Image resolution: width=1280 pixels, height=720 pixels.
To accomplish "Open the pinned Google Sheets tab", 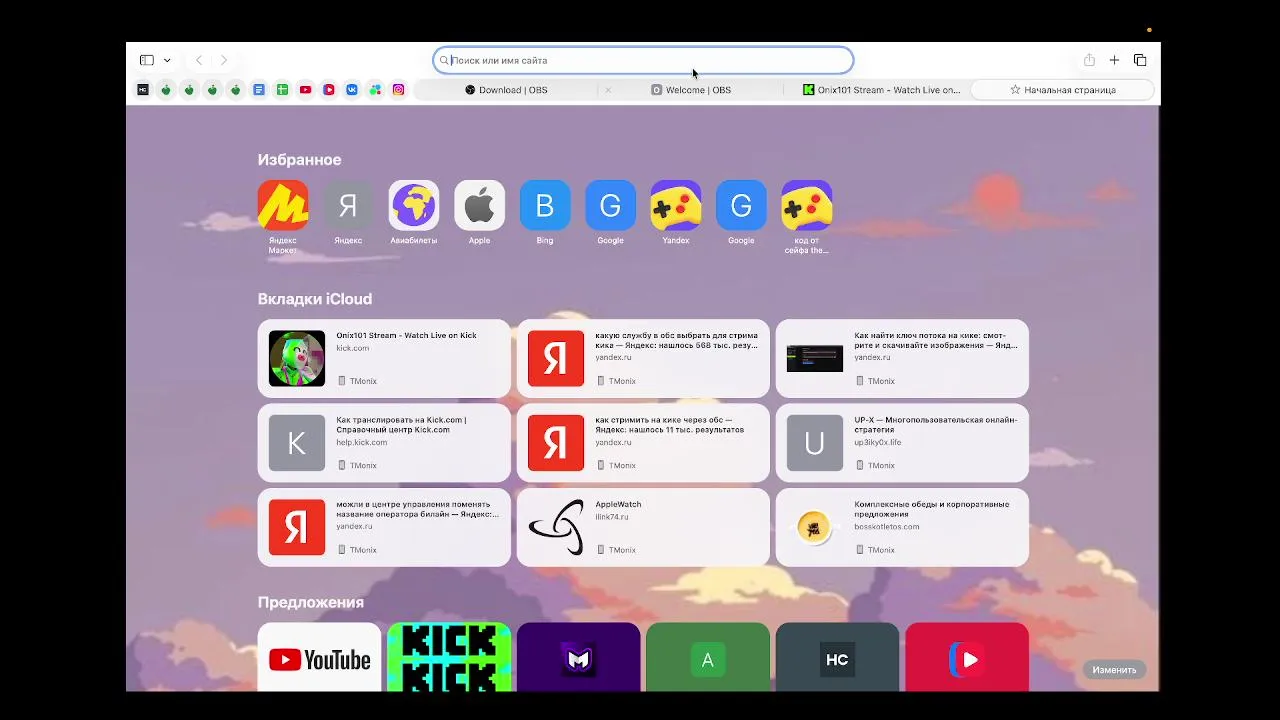I will [x=282, y=90].
